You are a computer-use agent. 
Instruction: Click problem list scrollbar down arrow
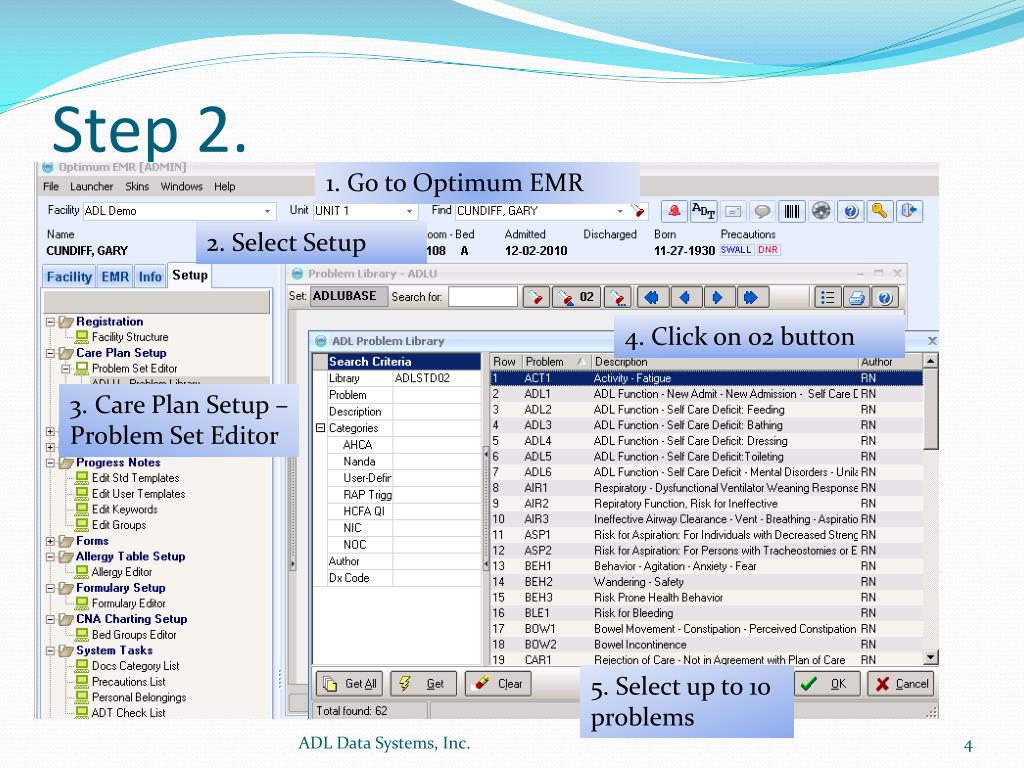pos(931,657)
